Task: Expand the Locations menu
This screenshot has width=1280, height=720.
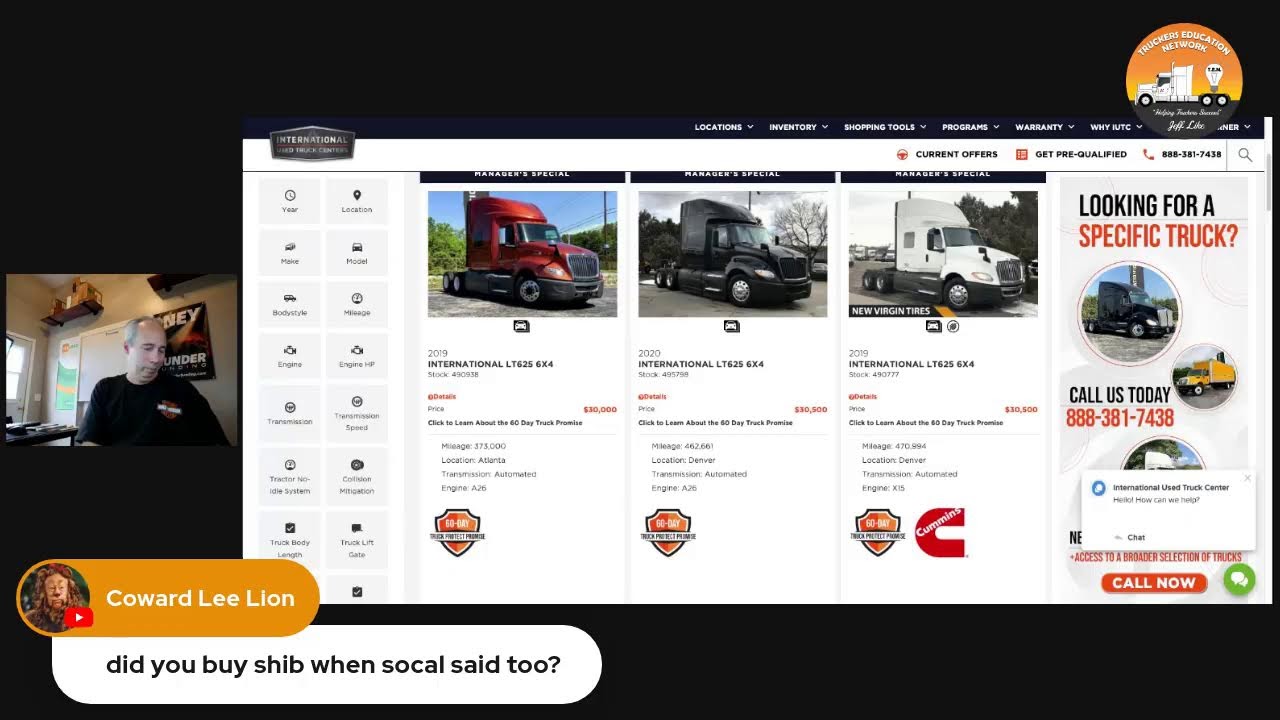Action: (724, 127)
